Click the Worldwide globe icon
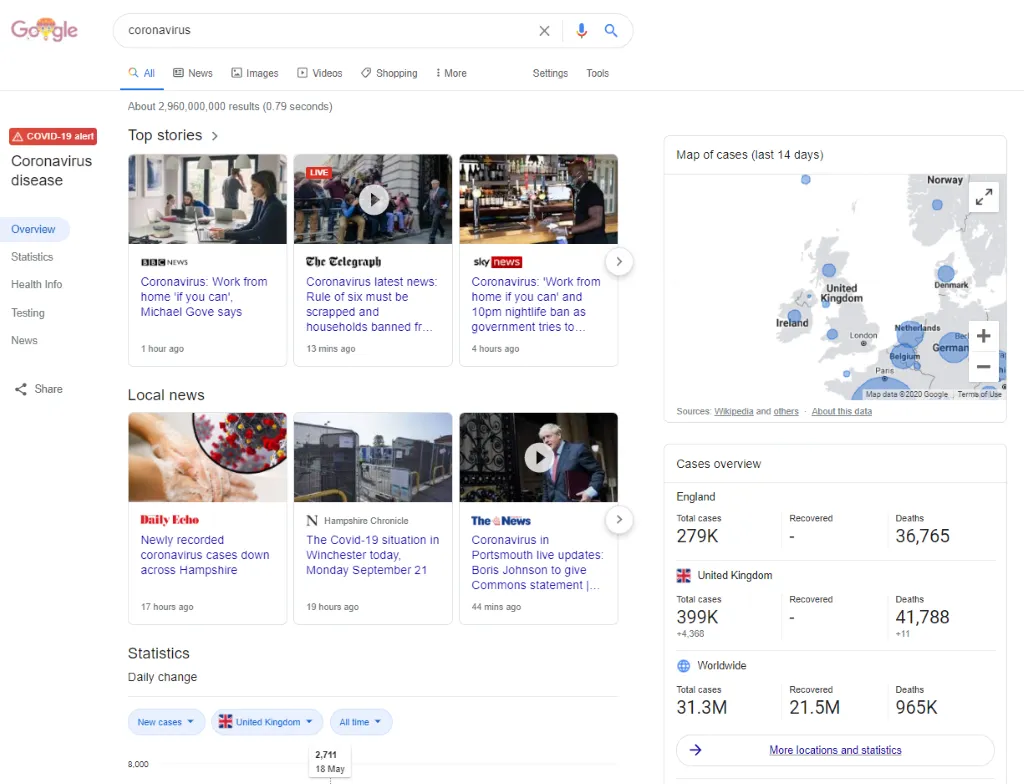1024x784 pixels. tap(683, 666)
